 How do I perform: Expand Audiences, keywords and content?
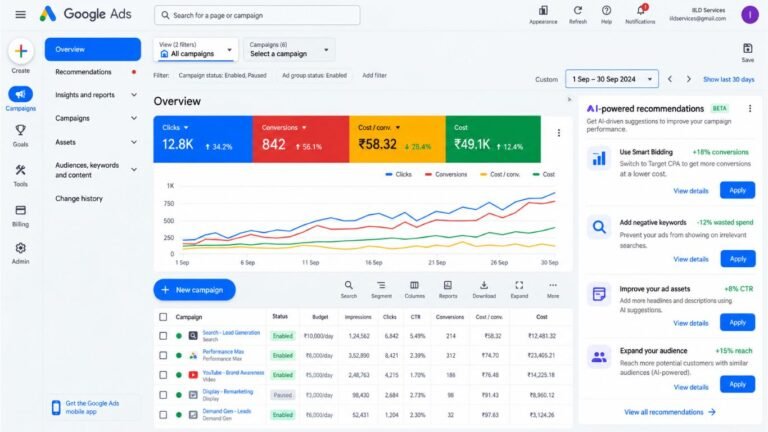coord(134,169)
